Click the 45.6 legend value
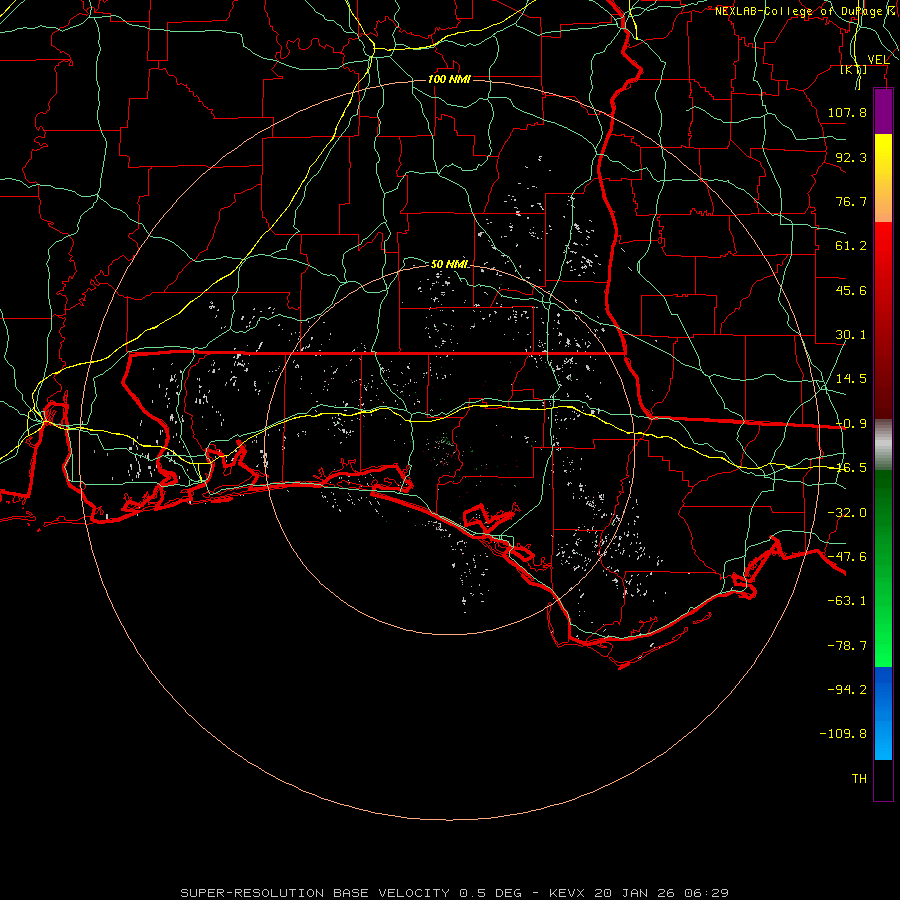900x900 pixels. click(851, 290)
